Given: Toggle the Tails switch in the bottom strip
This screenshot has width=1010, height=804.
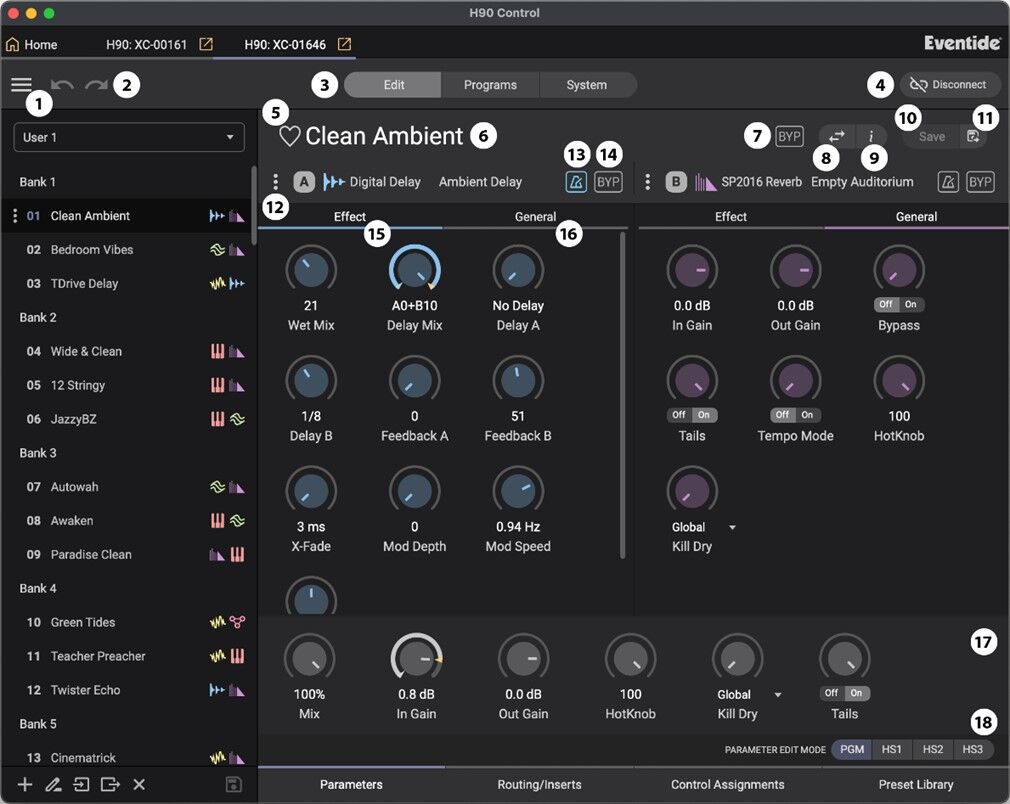Looking at the screenshot, I should click(x=844, y=693).
